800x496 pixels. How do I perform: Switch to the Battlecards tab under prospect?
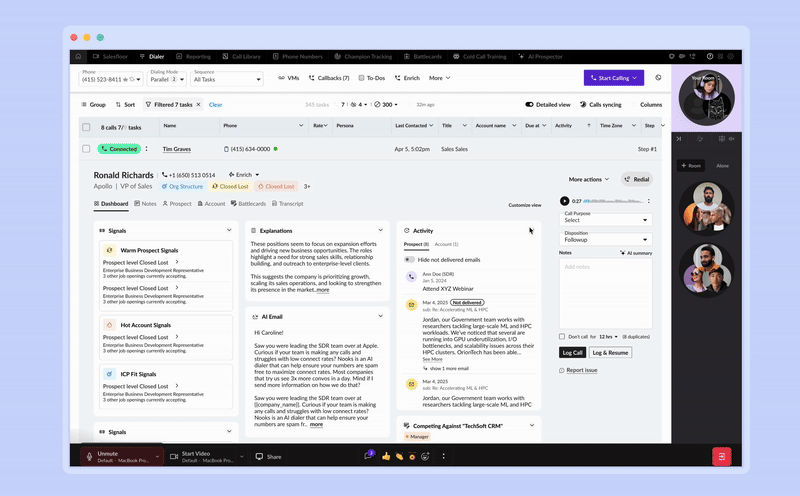tap(248, 204)
